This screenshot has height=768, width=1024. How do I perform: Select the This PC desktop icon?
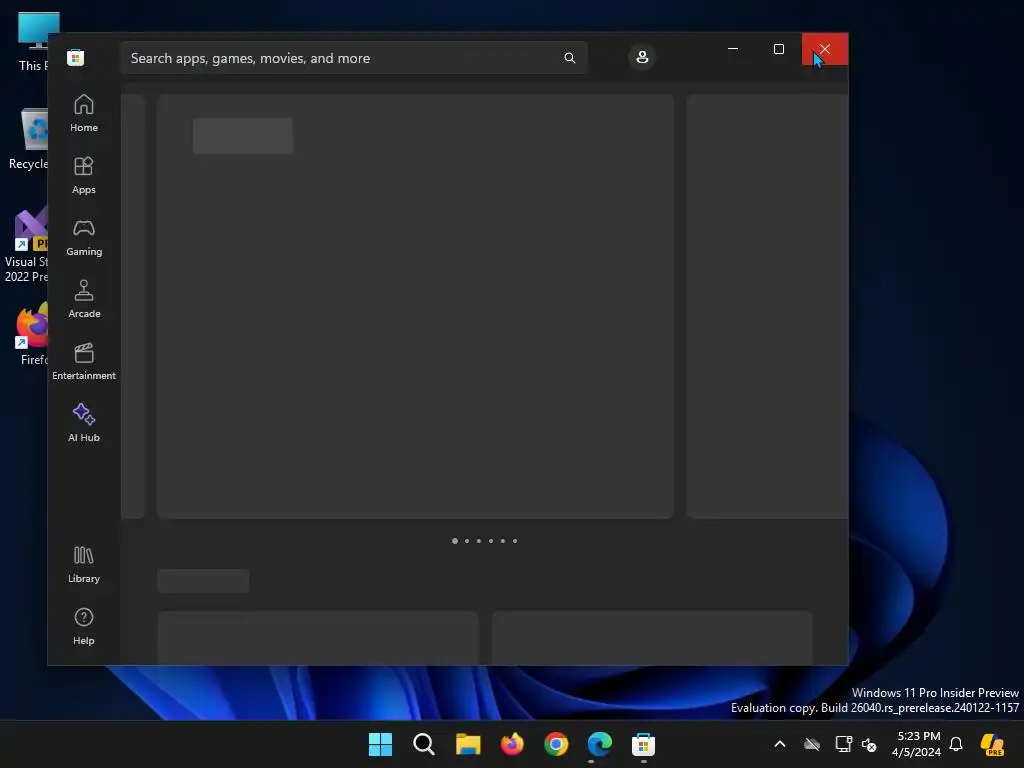tap(33, 42)
